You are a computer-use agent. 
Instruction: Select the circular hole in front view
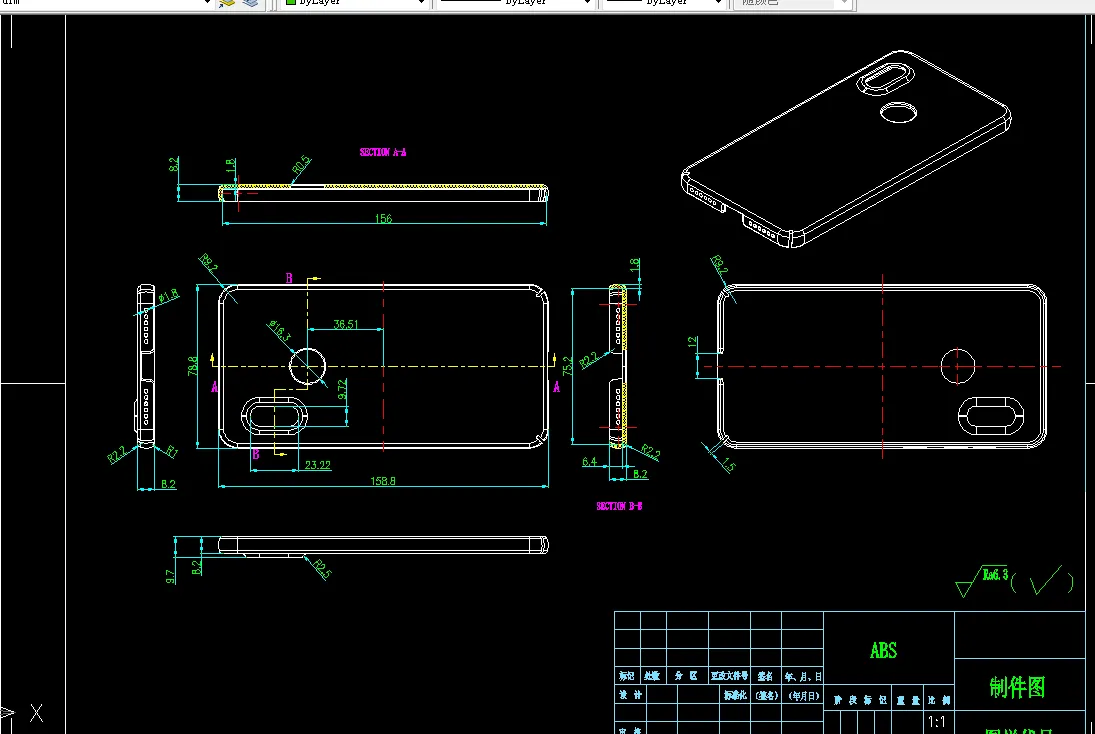pos(307,366)
